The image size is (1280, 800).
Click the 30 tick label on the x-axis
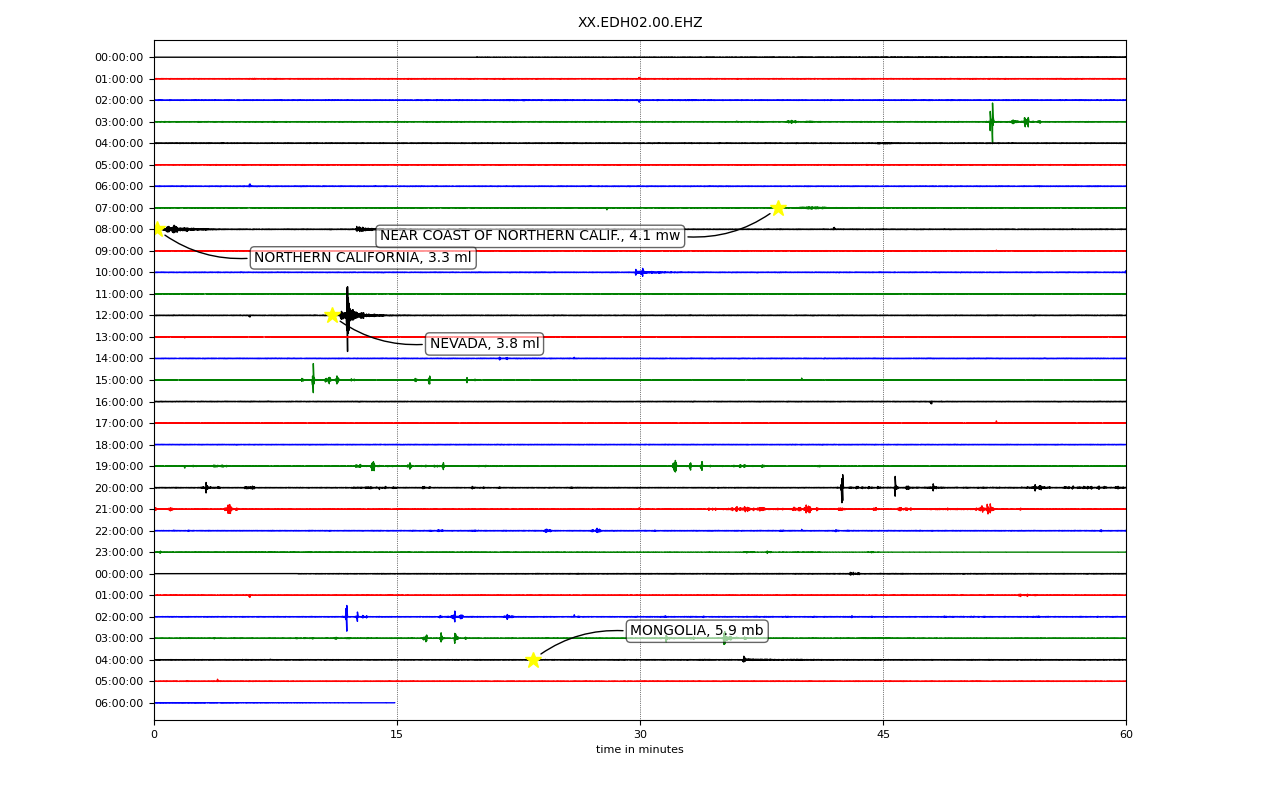pos(640,735)
